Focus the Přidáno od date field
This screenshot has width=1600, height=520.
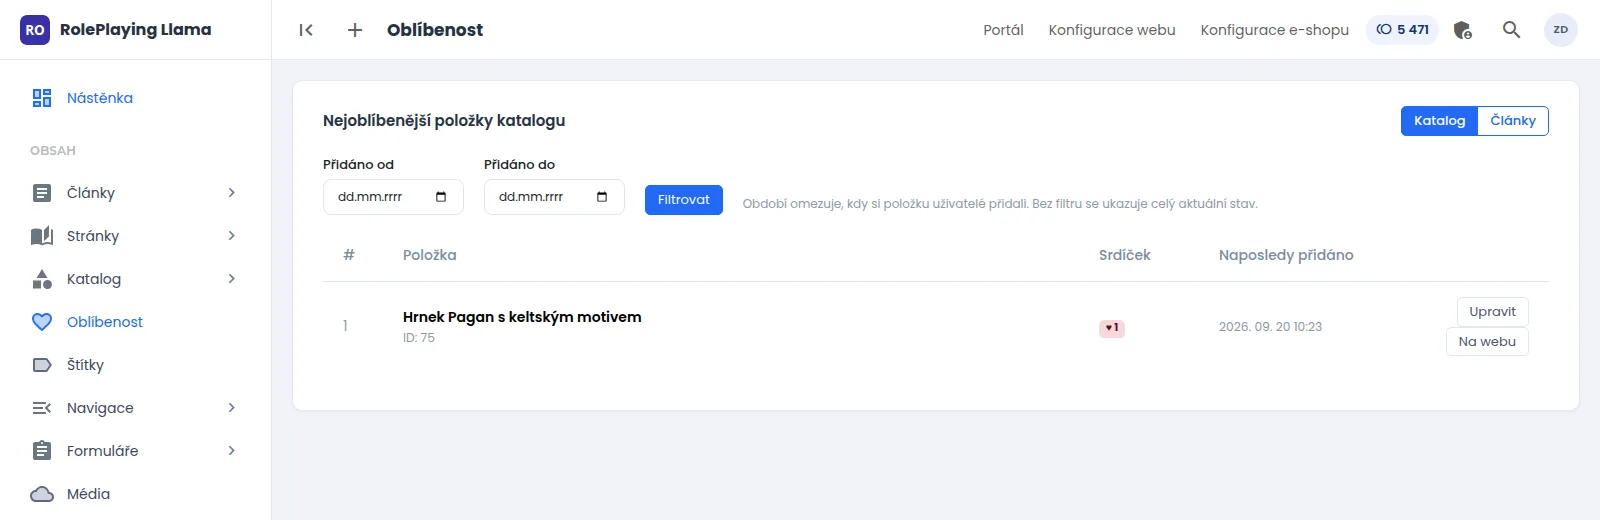[x=393, y=197]
